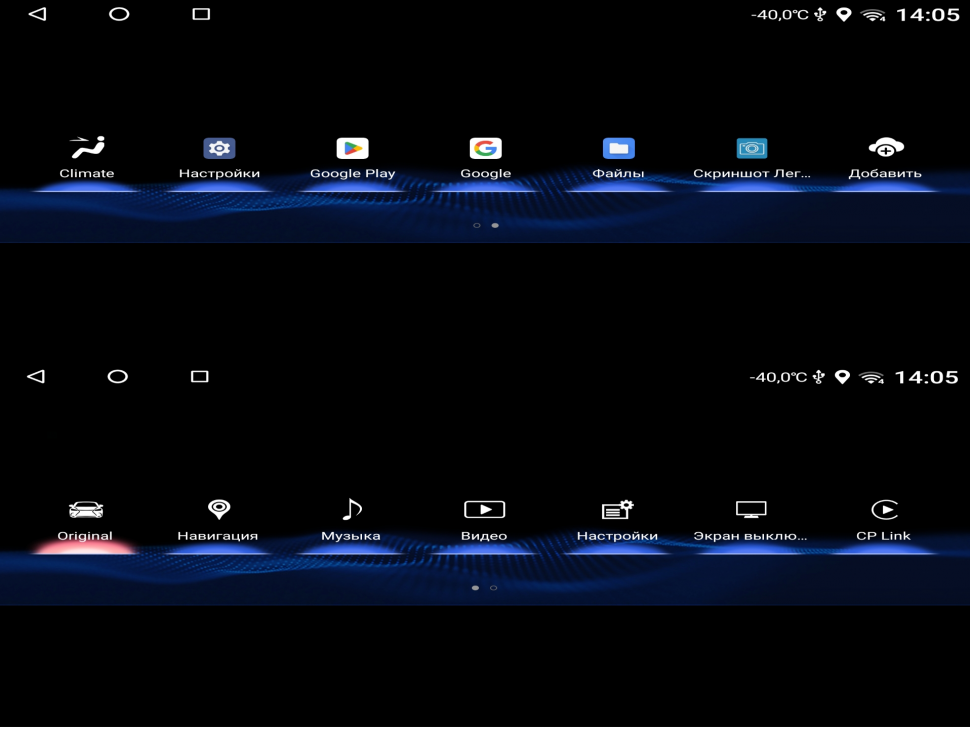Select second page dot in upper screen
Screen dimensions: 970x729
pos(495,225)
